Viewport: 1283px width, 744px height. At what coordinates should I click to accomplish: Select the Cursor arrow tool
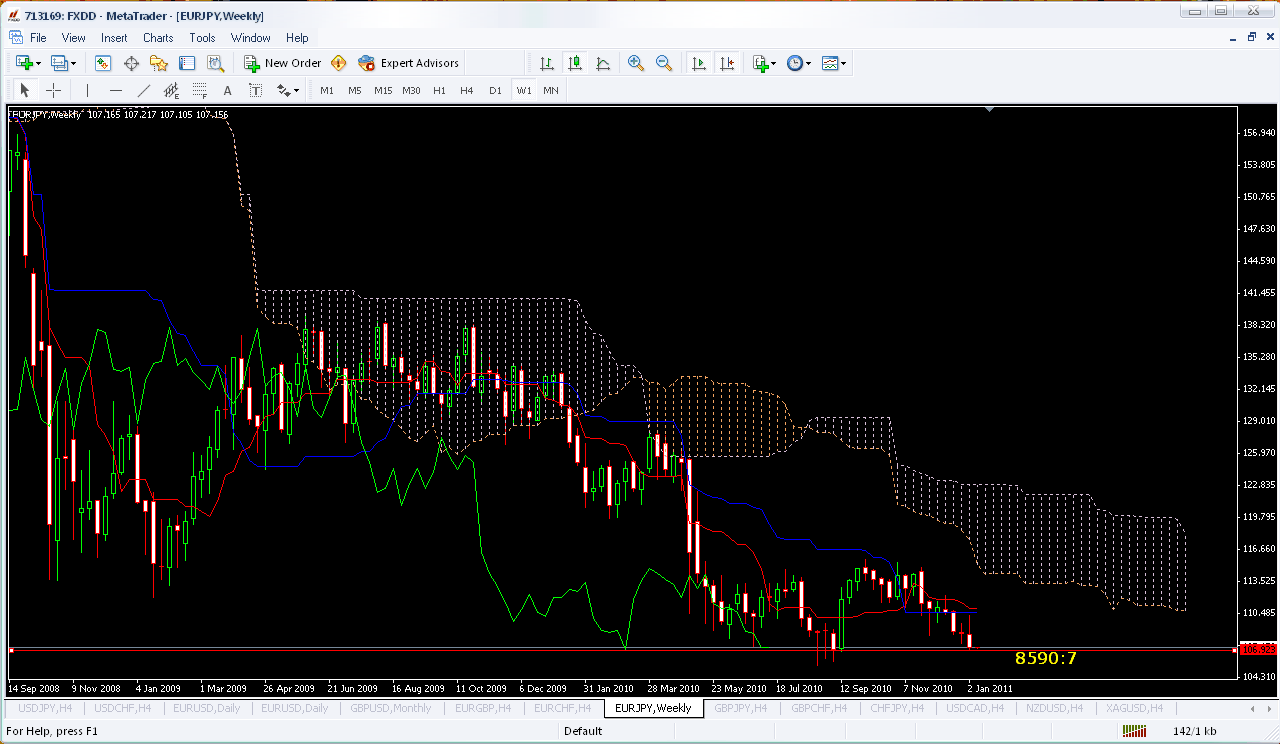tap(25, 90)
